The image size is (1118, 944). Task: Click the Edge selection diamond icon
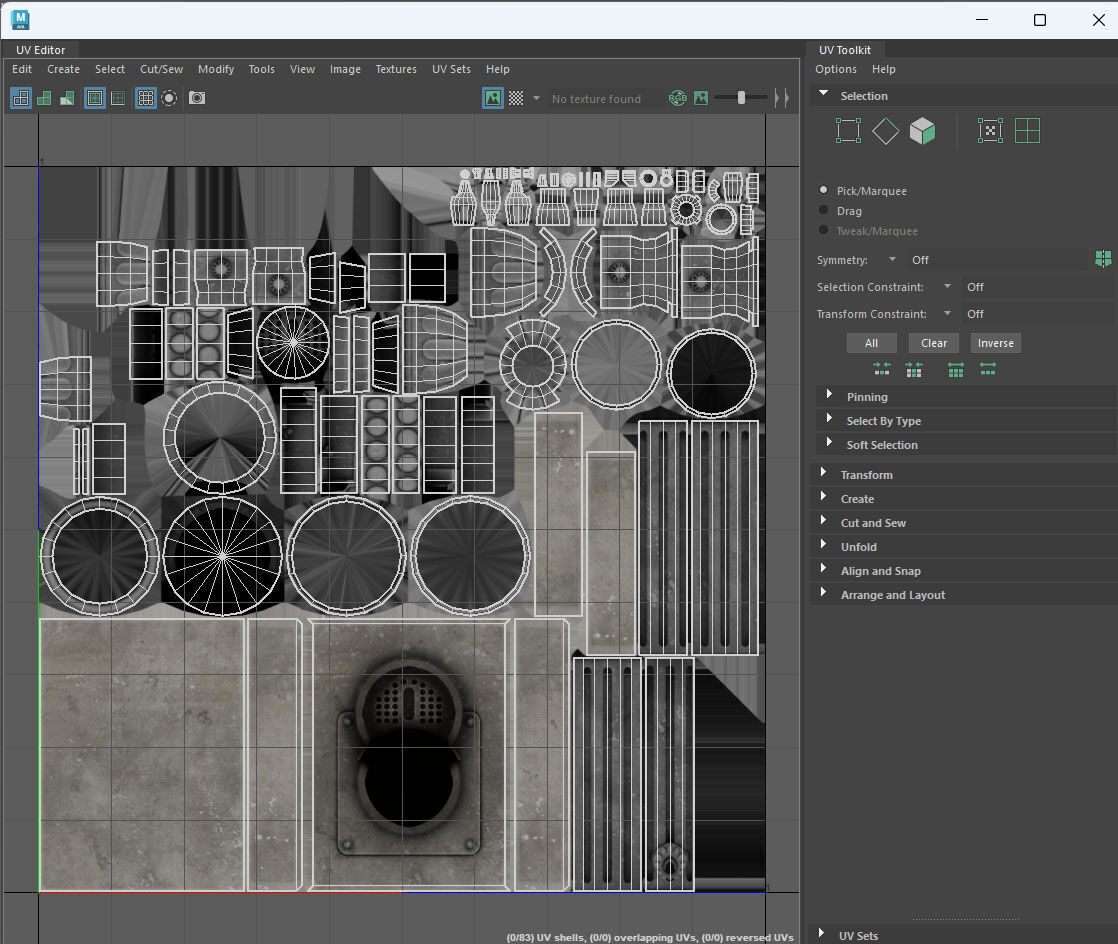(885, 131)
